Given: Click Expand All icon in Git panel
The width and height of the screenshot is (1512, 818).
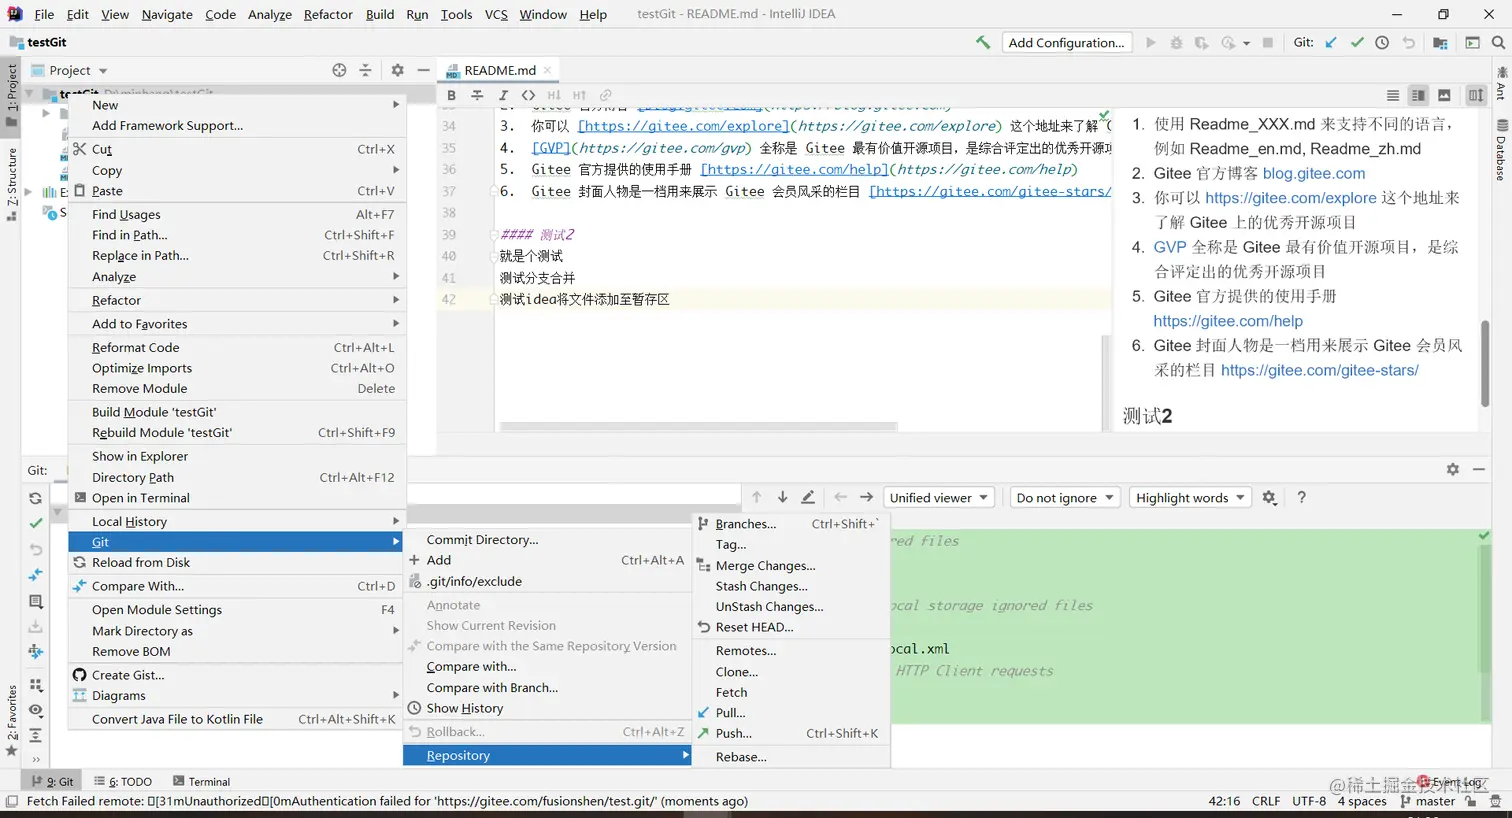Looking at the screenshot, I should pos(35,735).
